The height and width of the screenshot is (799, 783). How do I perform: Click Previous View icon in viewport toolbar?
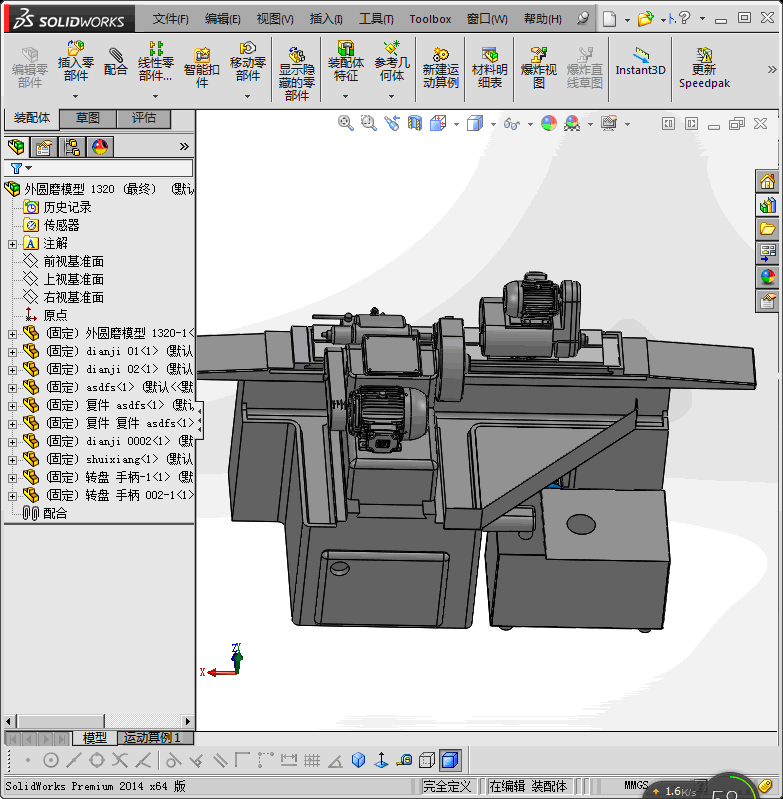(x=392, y=123)
